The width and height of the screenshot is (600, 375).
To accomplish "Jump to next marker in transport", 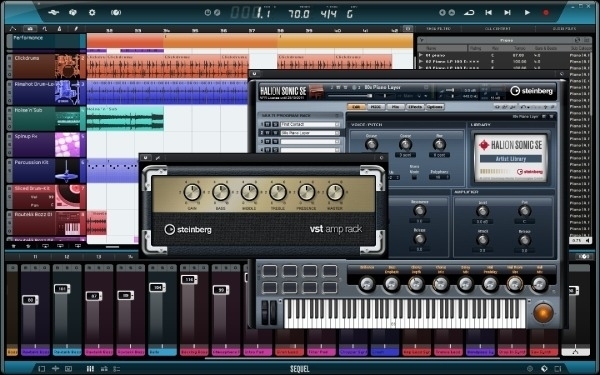I will [507, 13].
